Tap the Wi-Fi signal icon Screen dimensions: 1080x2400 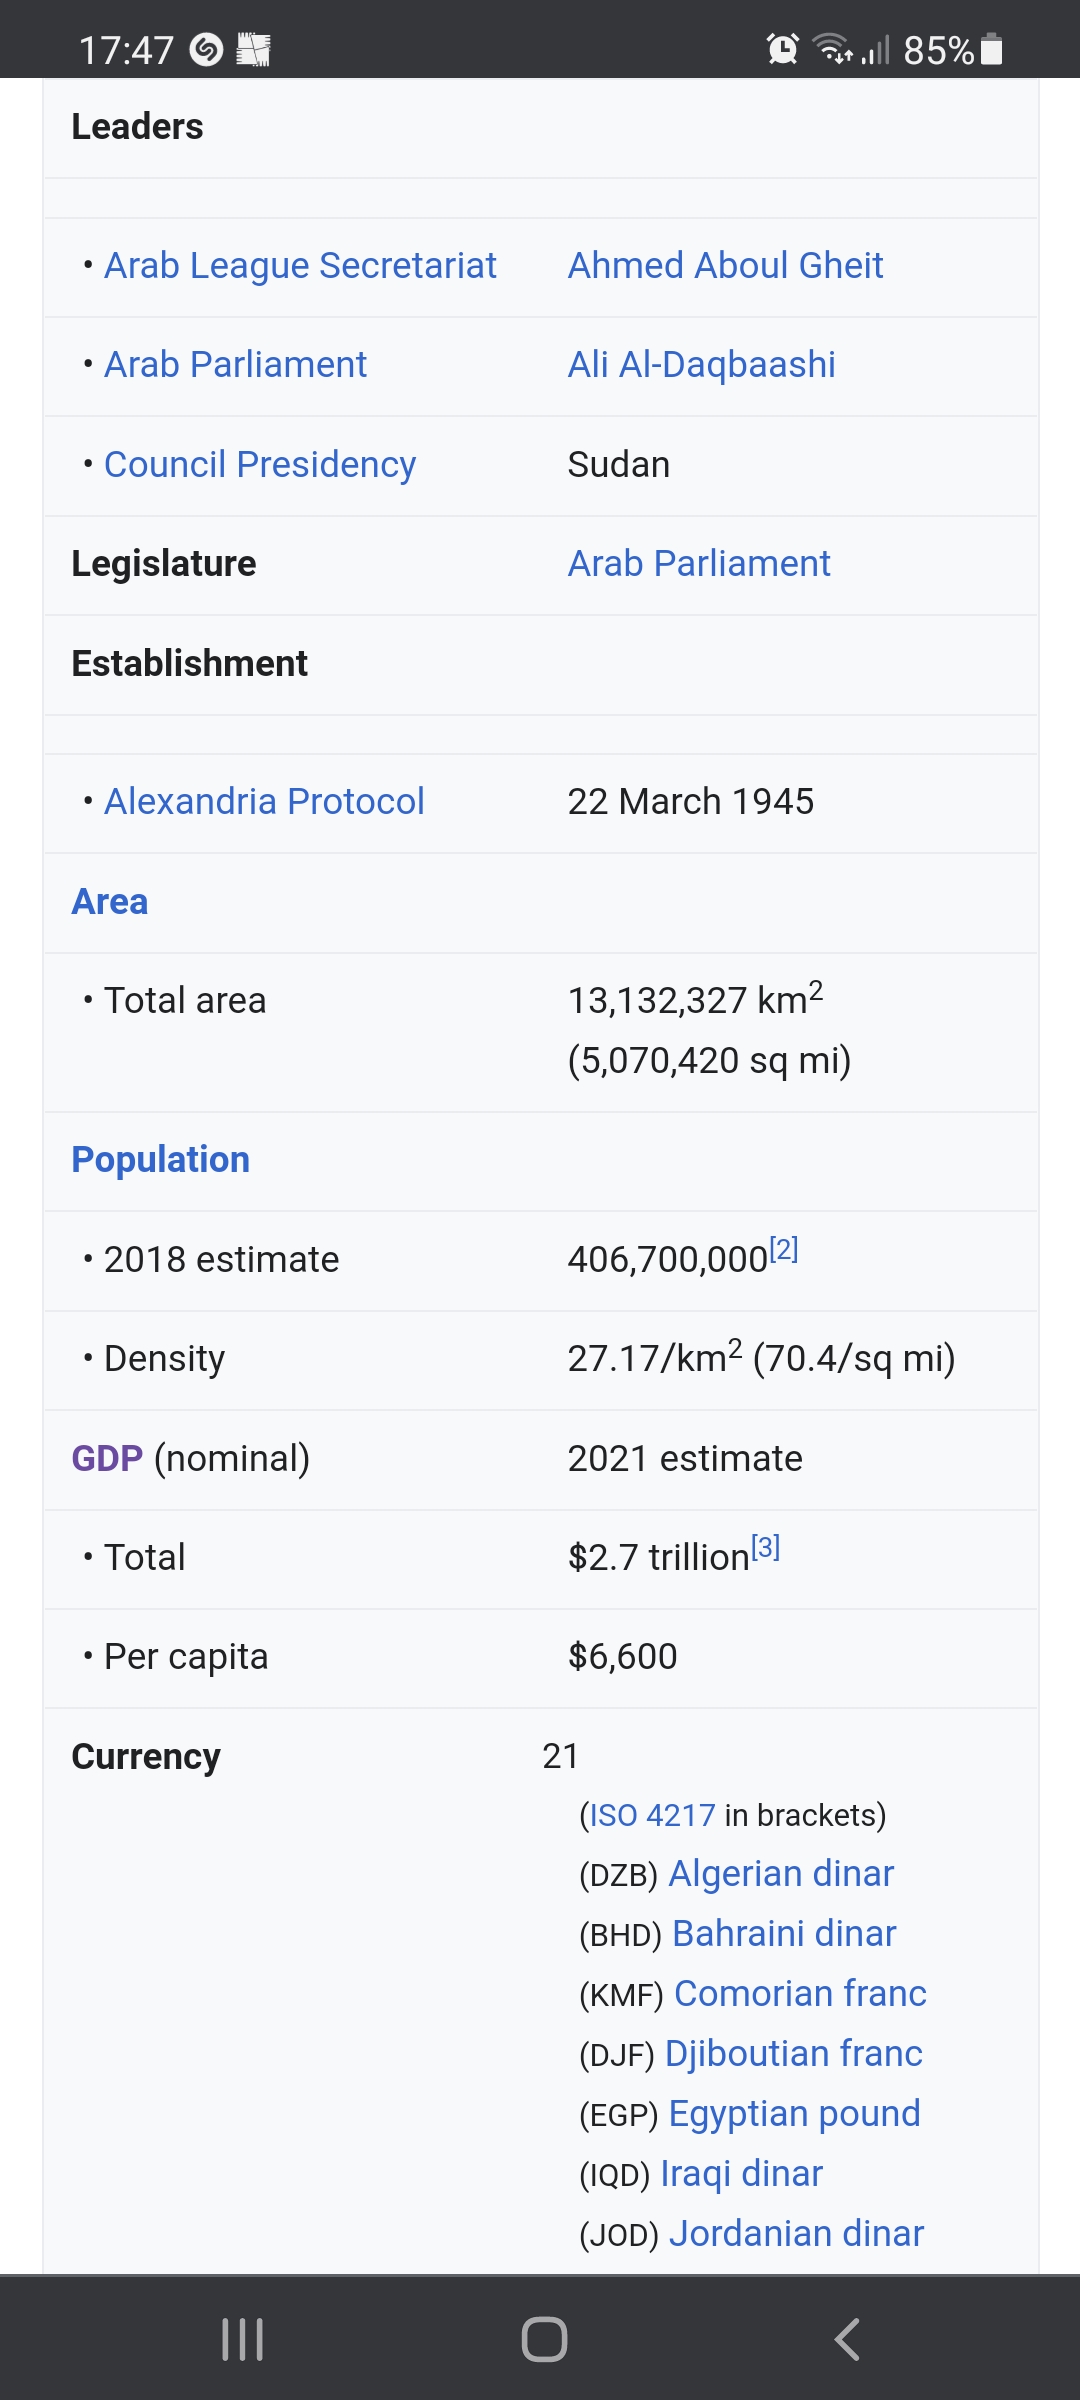(x=832, y=48)
